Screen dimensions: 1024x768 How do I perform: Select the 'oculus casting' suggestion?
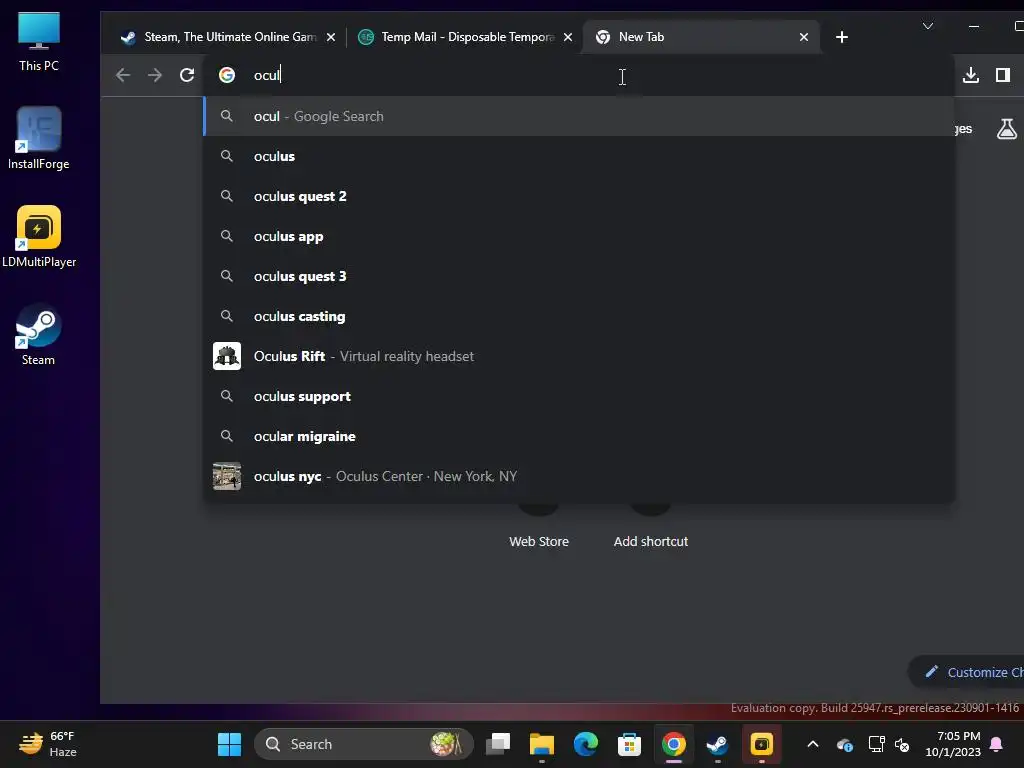coord(579,316)
